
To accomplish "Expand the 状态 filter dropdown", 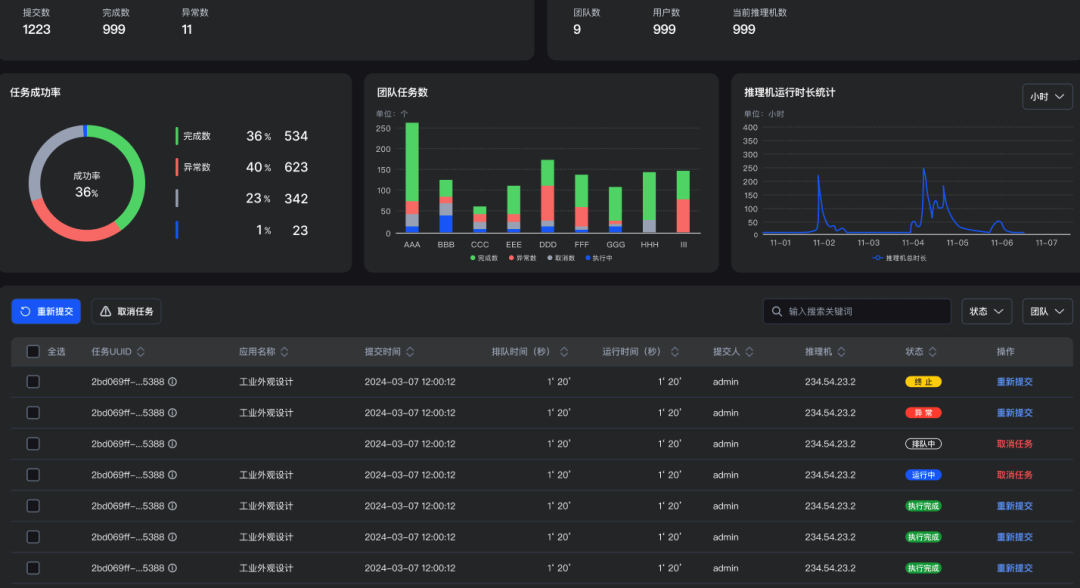I will point(986,312).
